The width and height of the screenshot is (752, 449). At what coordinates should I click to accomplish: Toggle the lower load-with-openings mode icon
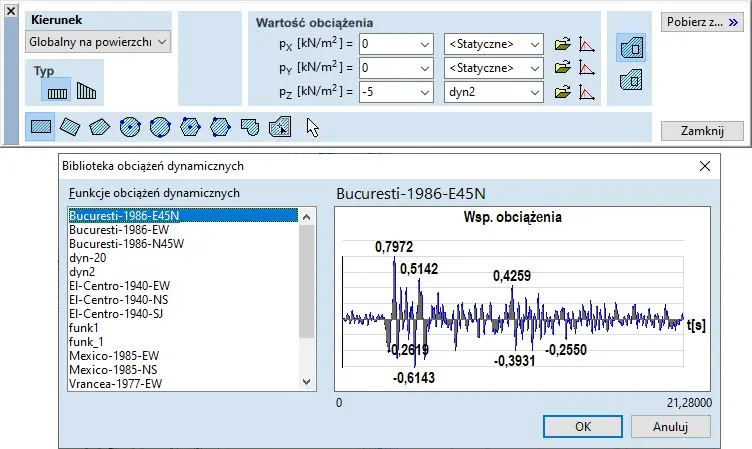pos(630,81)
